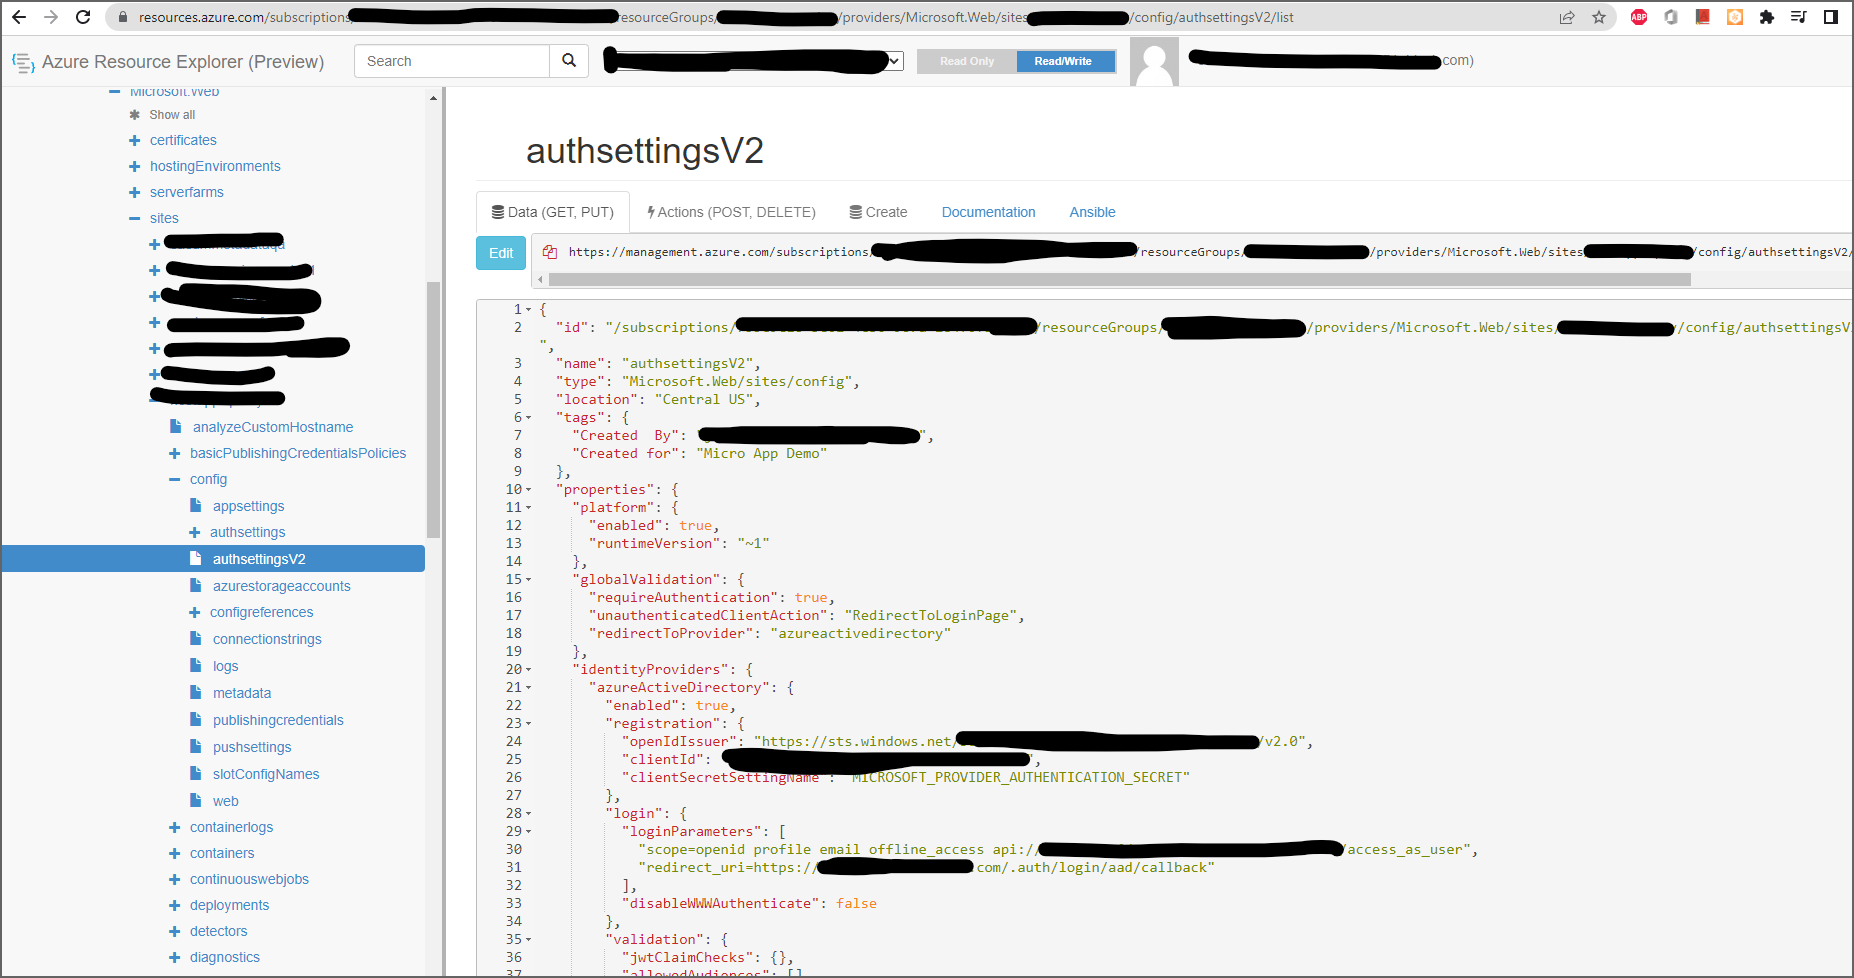This screenshot has height=978, width=1854.
Task: Switch access mode to Read Only
Action: pos(965,61)
